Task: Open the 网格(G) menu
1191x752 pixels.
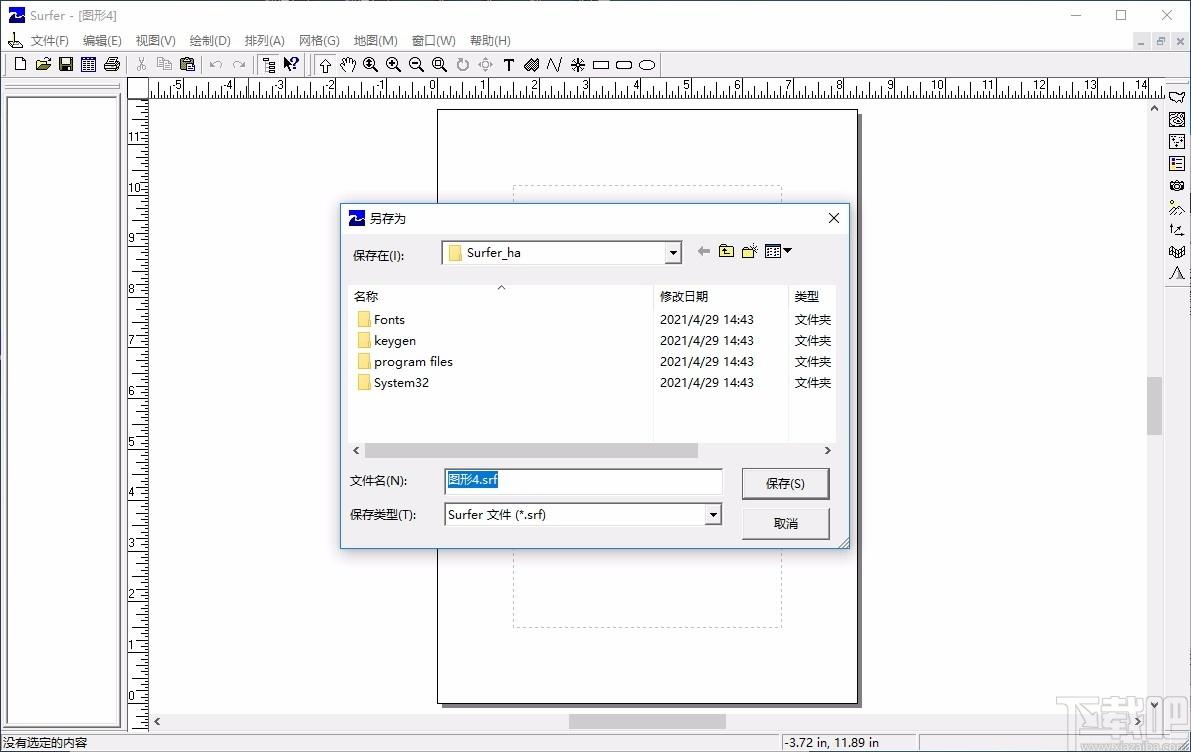Action: click(x=319, y=40)
